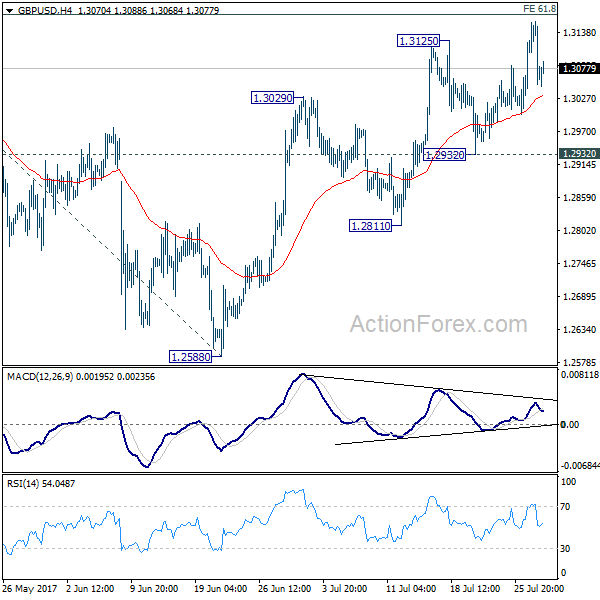Click the 1.27465 price axis value

[x=579, y=264]
